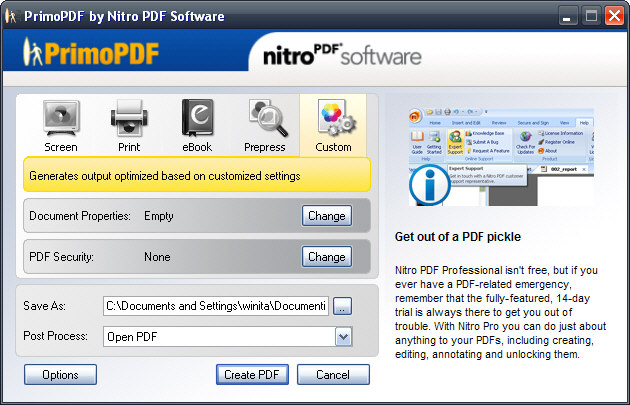
Task: Click the 'Post Process:' label
Action: 55,336
